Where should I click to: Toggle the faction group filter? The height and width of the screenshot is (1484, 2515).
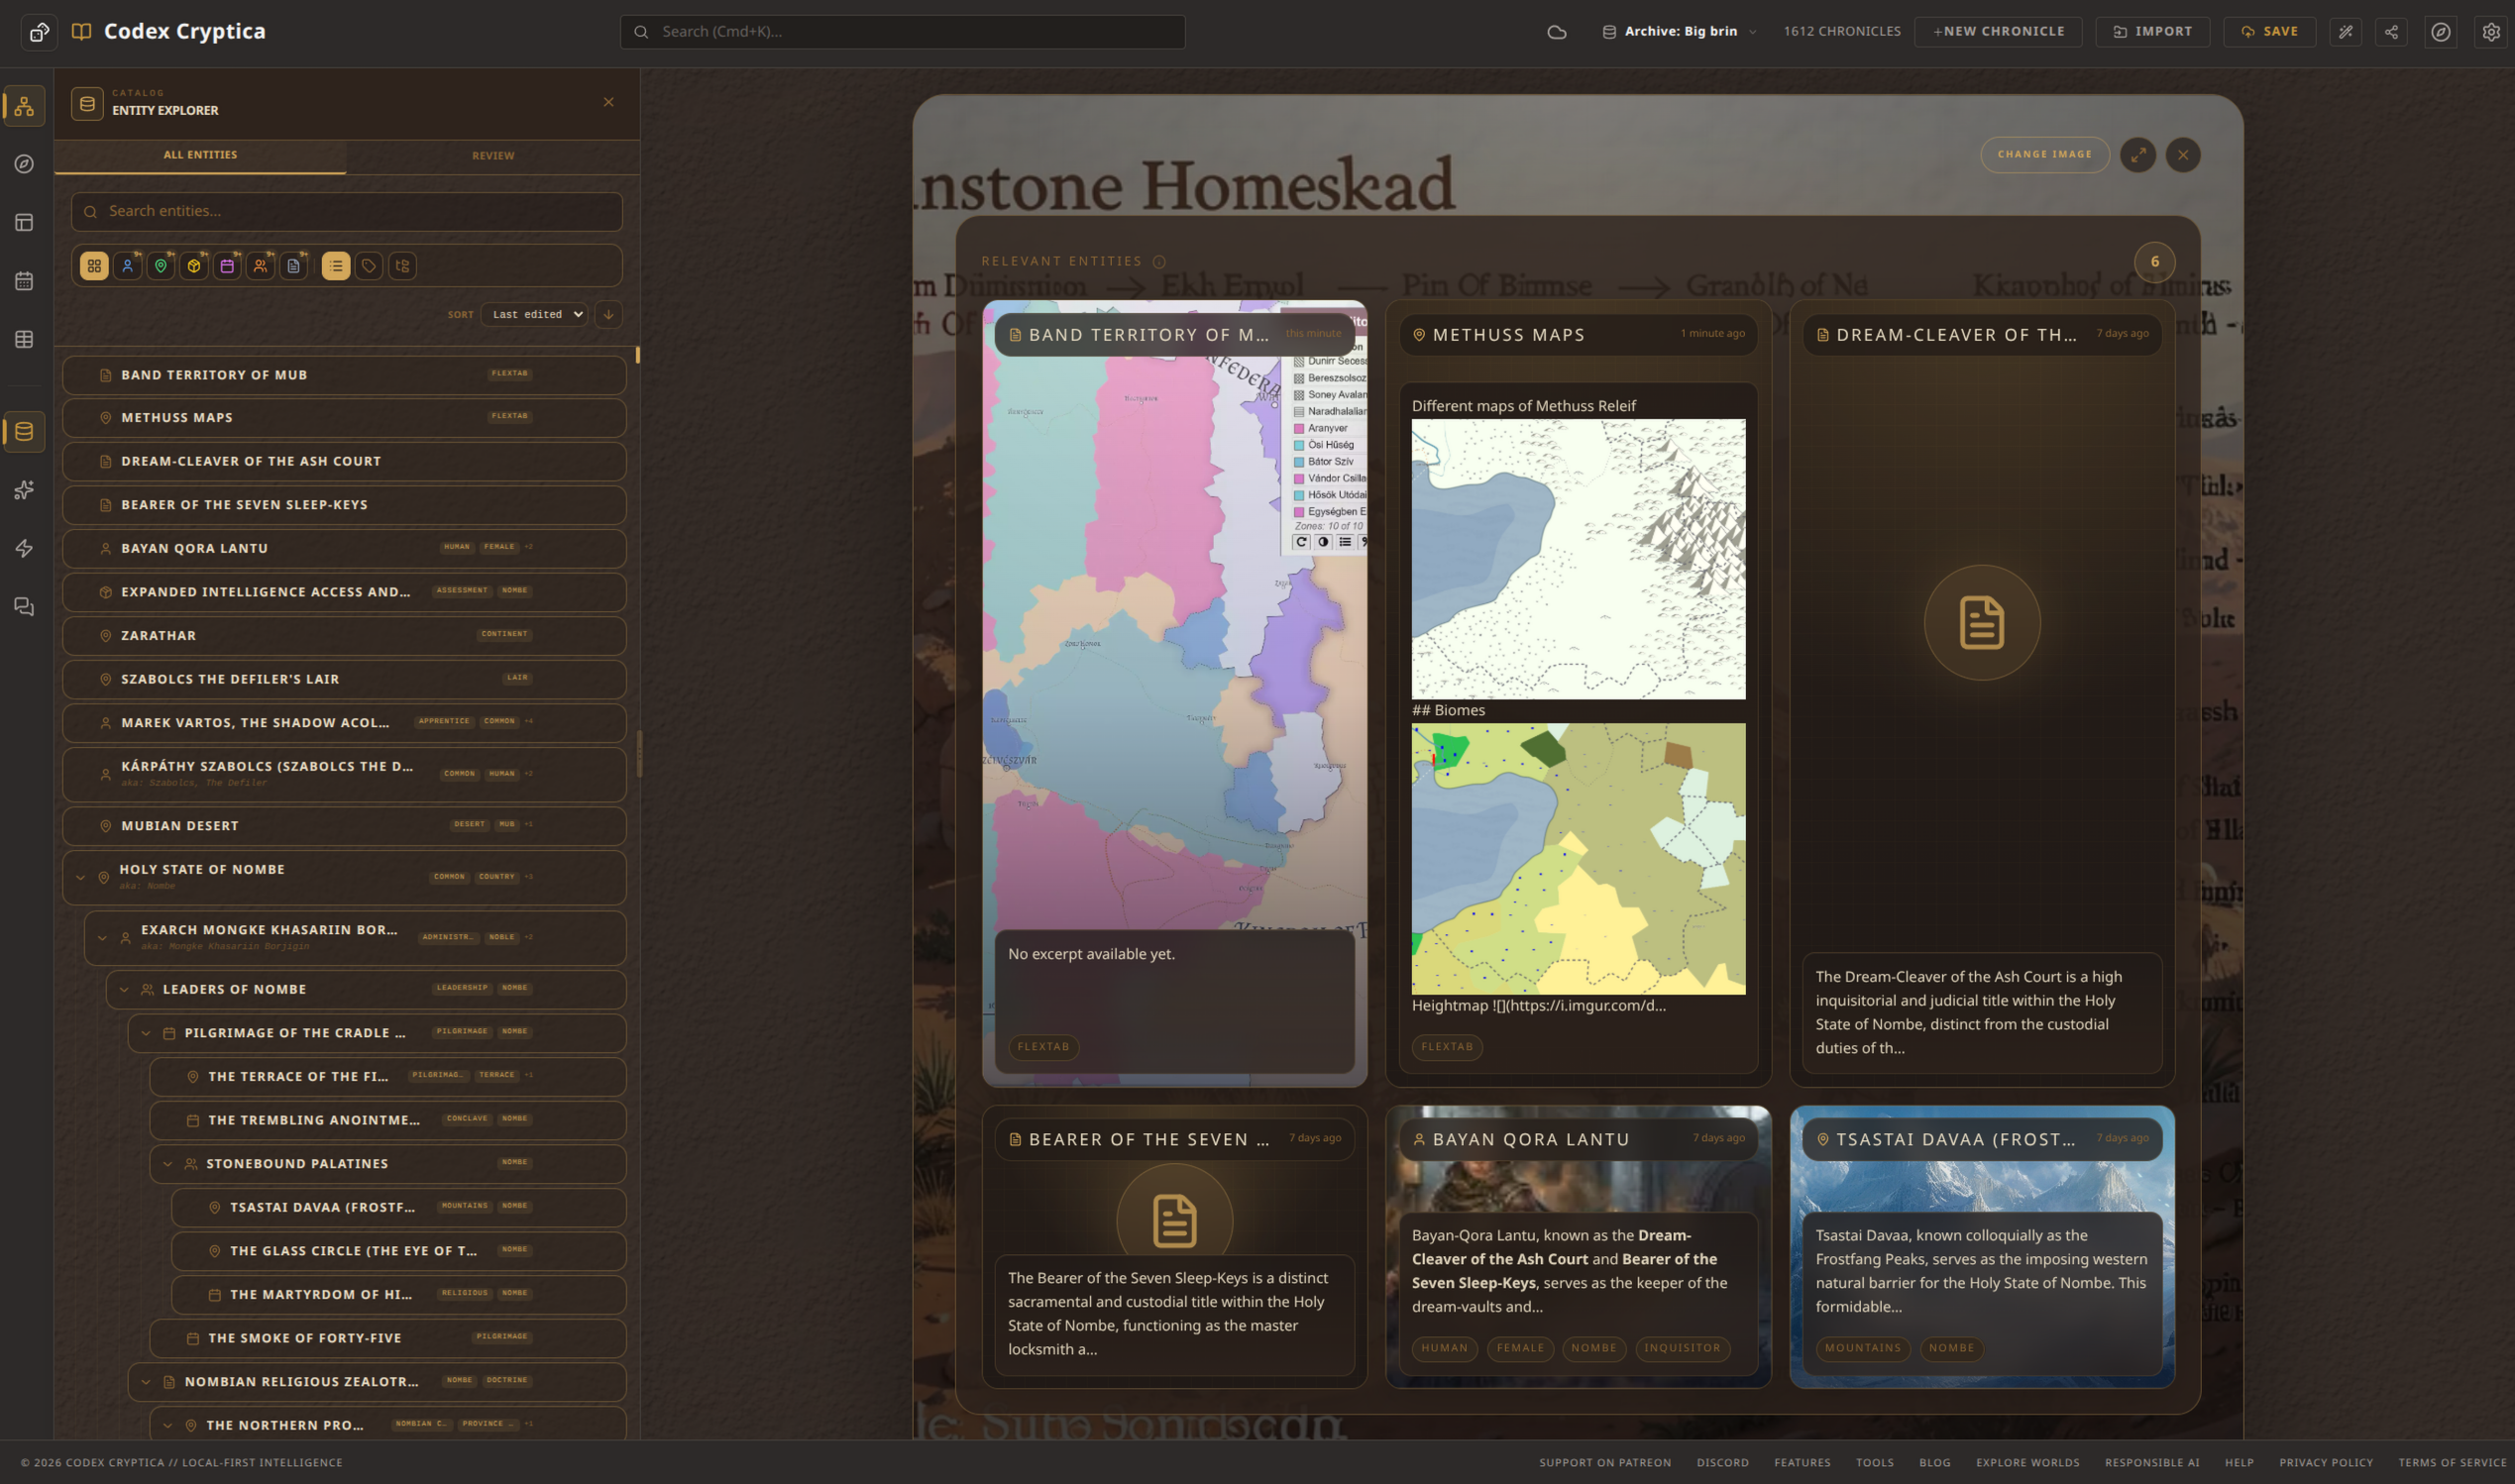pyautogui.click(x=260, y=266)
